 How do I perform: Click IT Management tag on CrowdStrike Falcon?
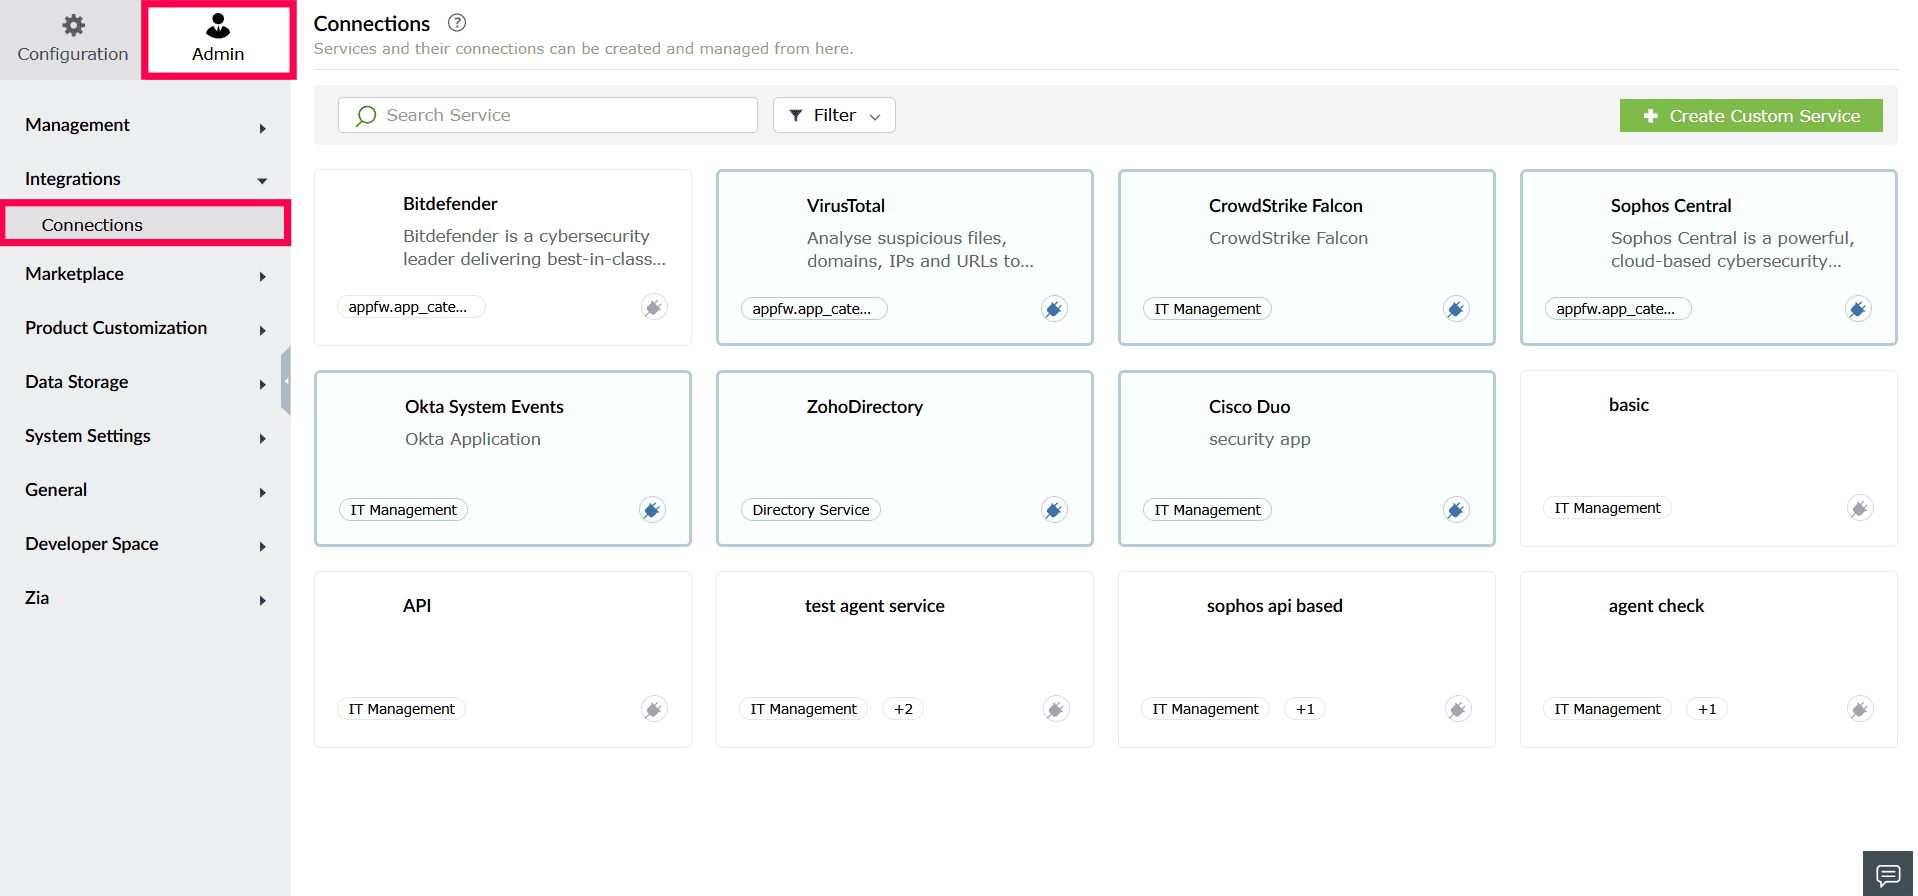(x=1207, y=309)
